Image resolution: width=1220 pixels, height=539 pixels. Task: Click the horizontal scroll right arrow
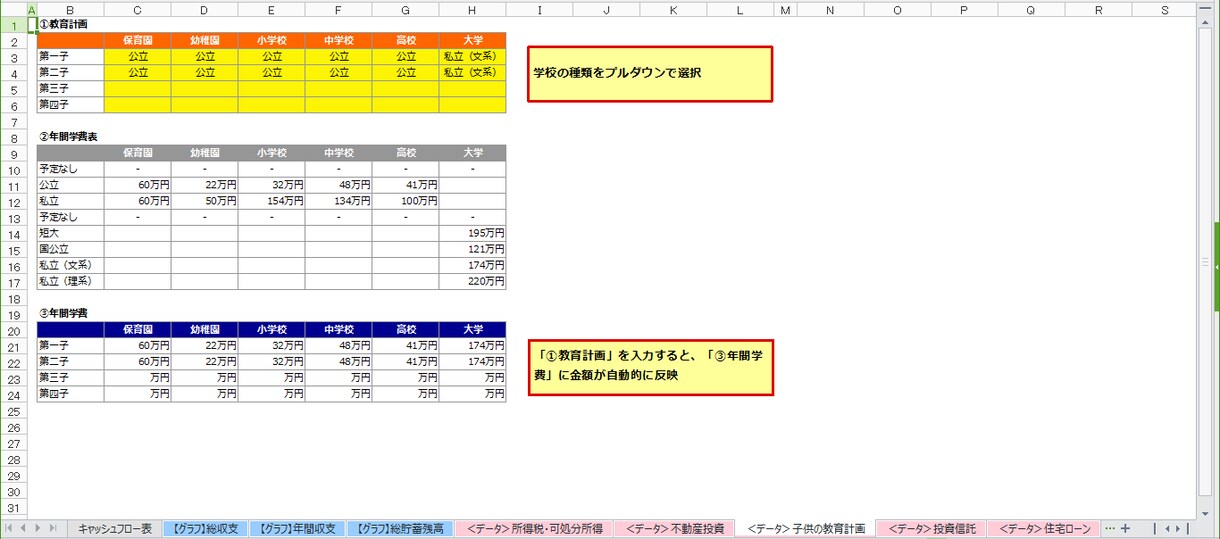click(x=1179, y=528)
